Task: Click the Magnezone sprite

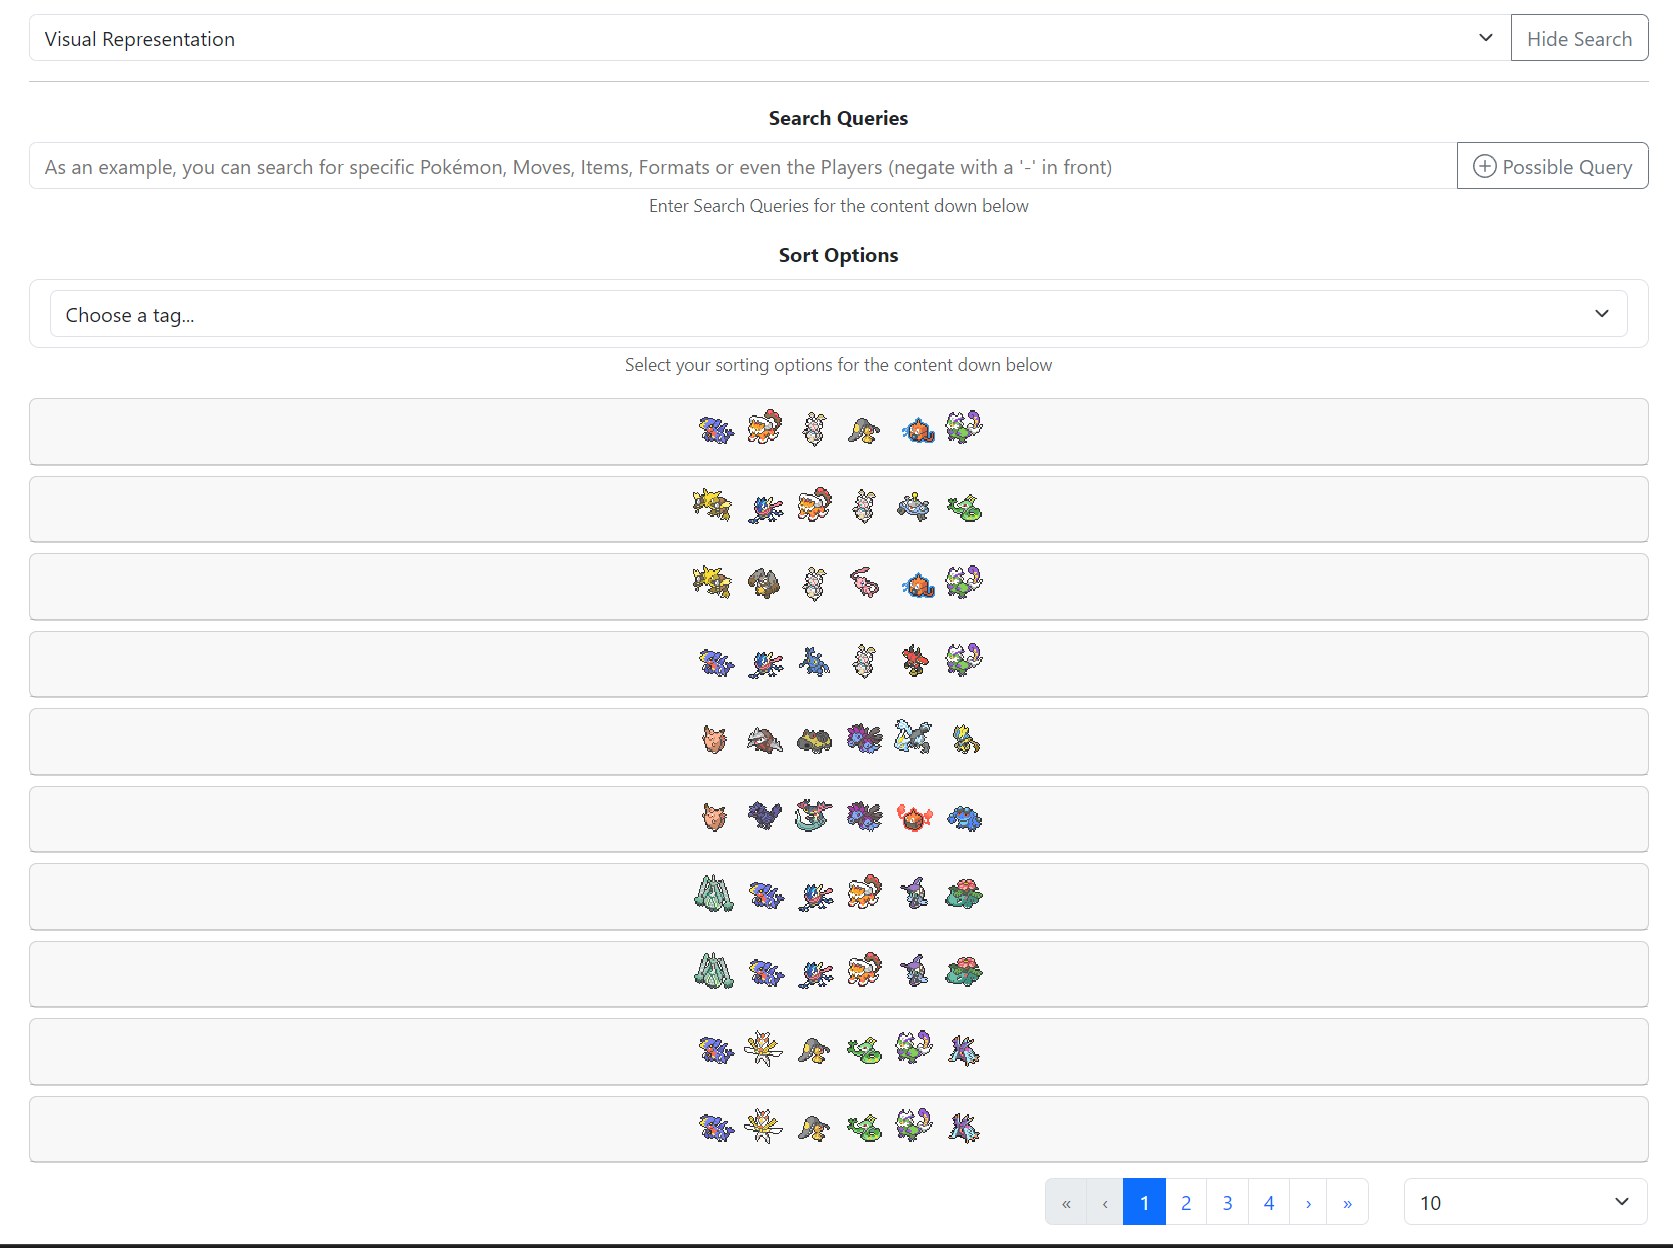Action: [913, 507]
